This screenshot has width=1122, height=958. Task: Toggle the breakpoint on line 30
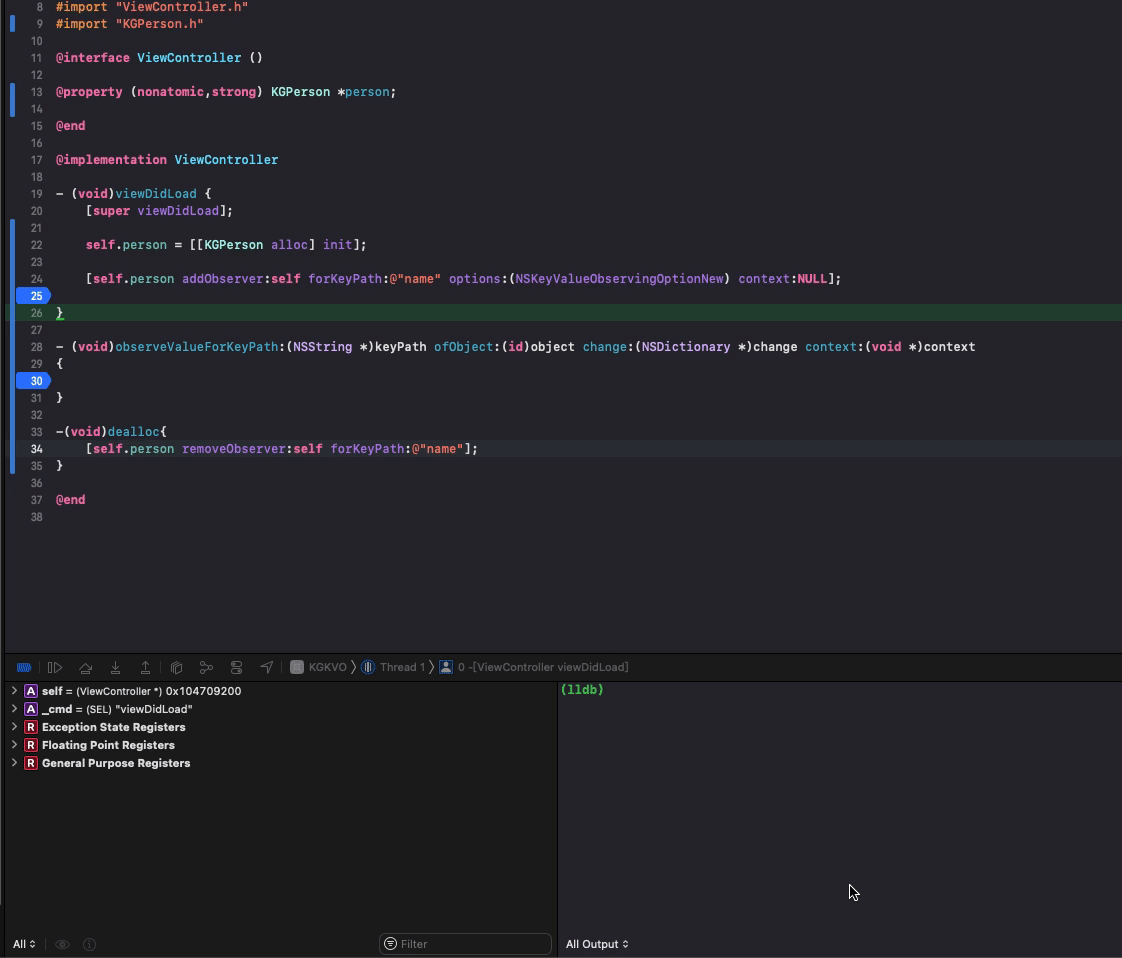click(34, 380)
